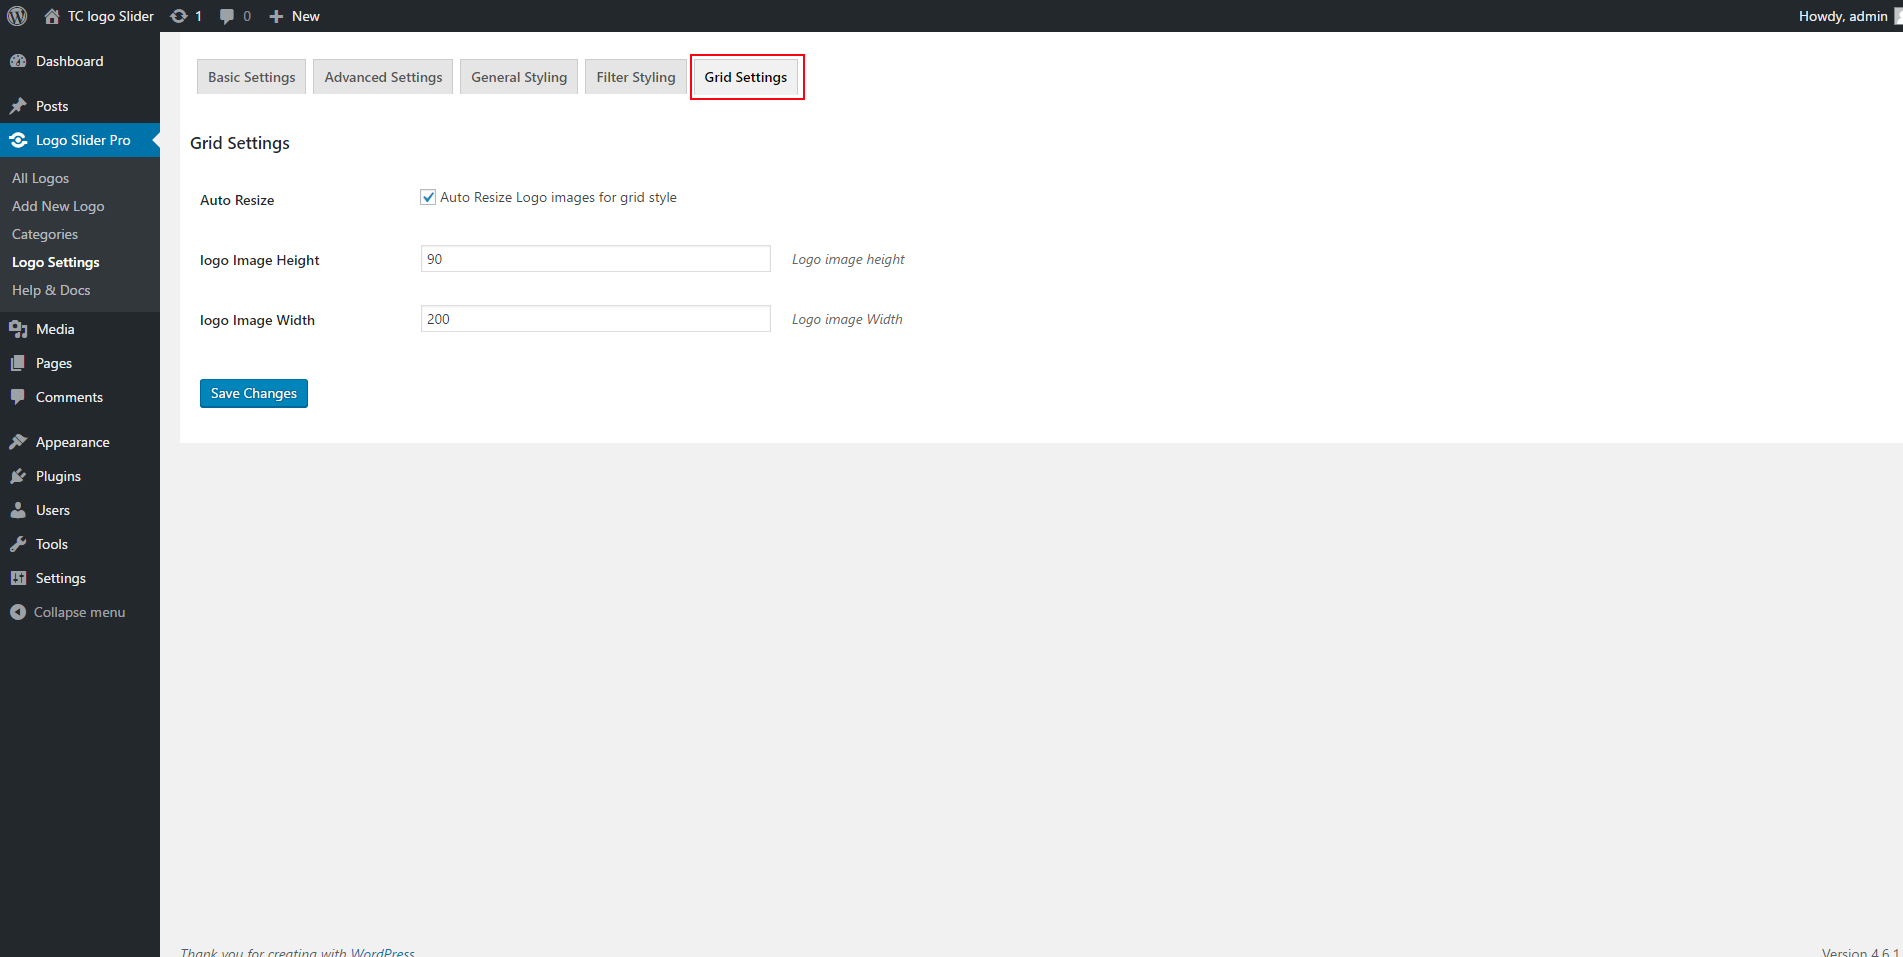Open Logo Settings submenu item
The image size is (1903, 957).
(x=56, y=262)
